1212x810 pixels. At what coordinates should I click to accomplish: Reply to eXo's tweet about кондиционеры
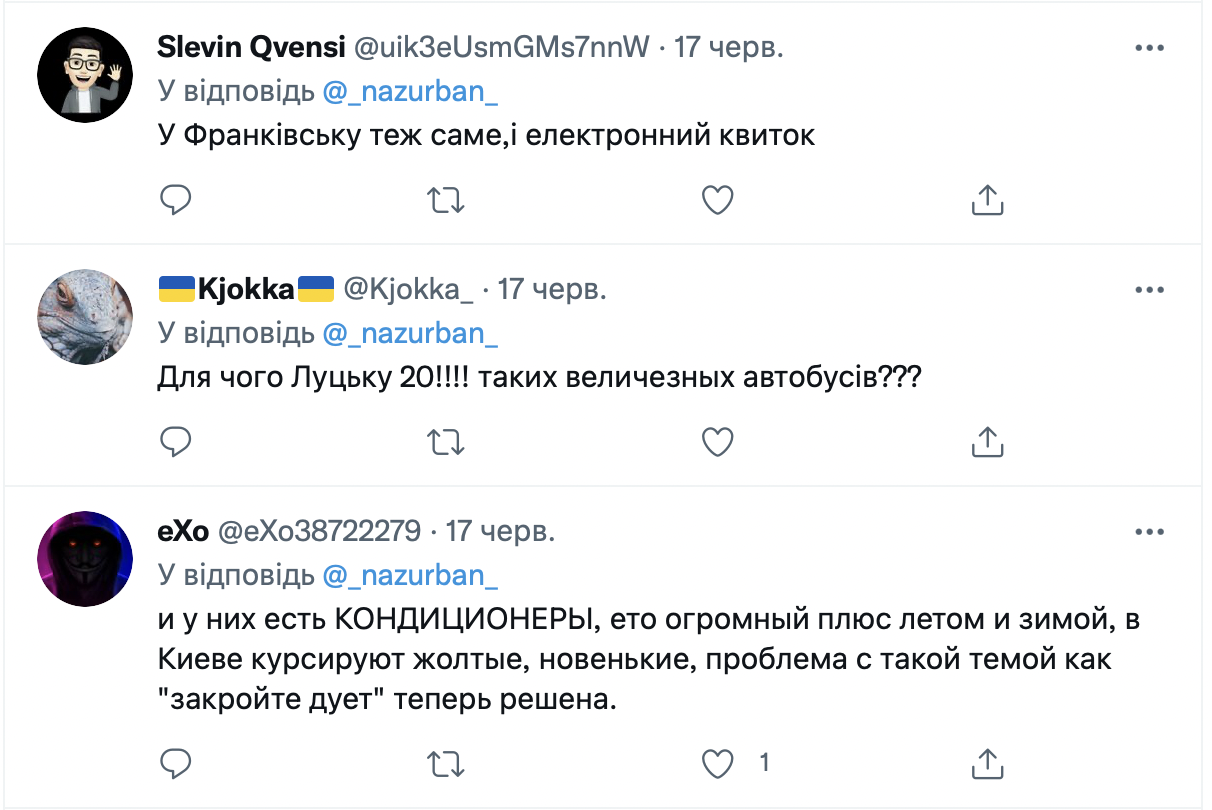pos(176,763)
